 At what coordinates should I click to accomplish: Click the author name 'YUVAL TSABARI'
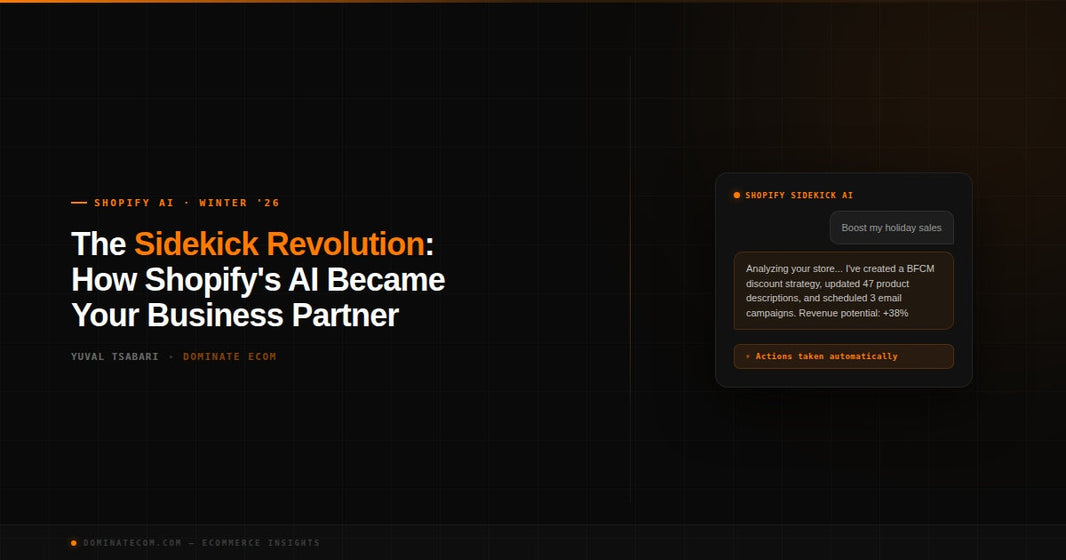[x=115, y=356]
